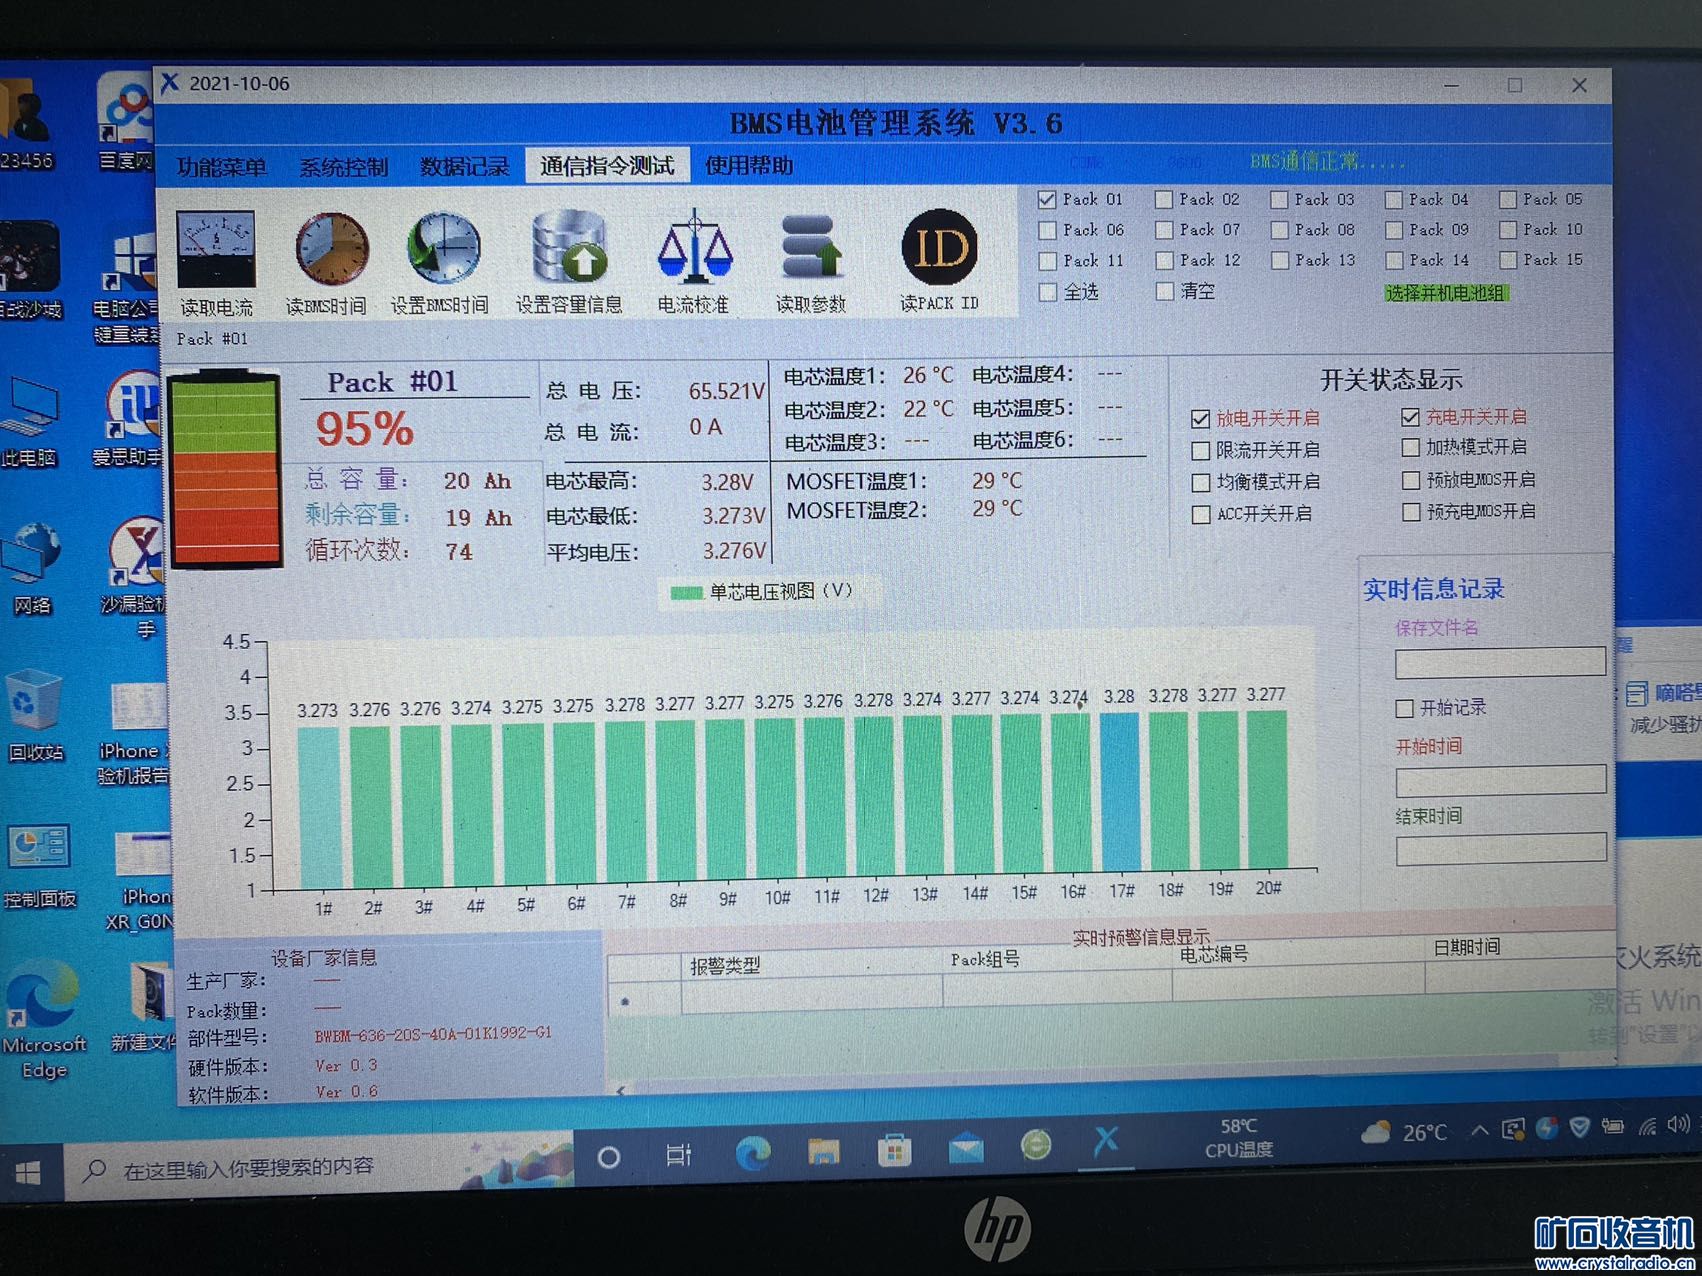Image resolution: width=1702 pixels, height=1276 pixels.
Task: Open Microsoft Store from taskbar
Action: coord(894,1150)
